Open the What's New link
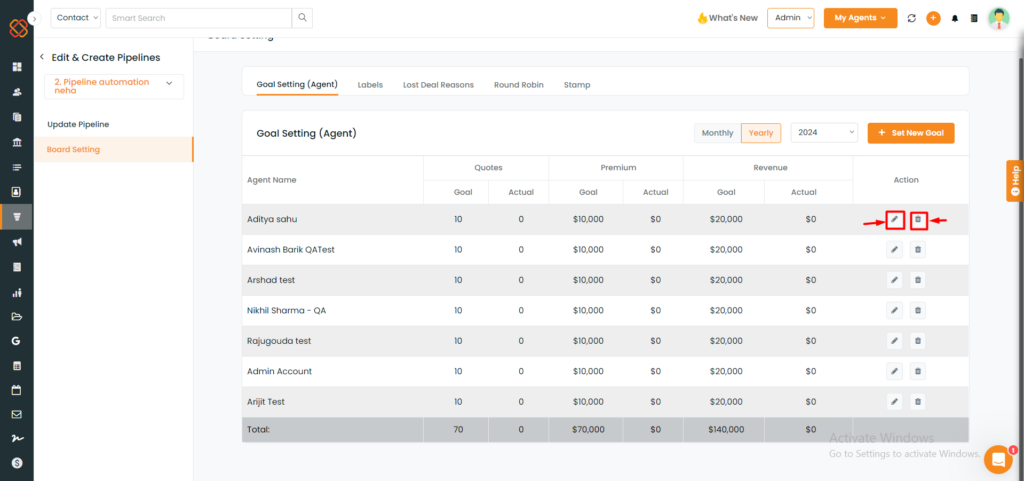Screen dimensions: 1024x481 coord(728,18)
